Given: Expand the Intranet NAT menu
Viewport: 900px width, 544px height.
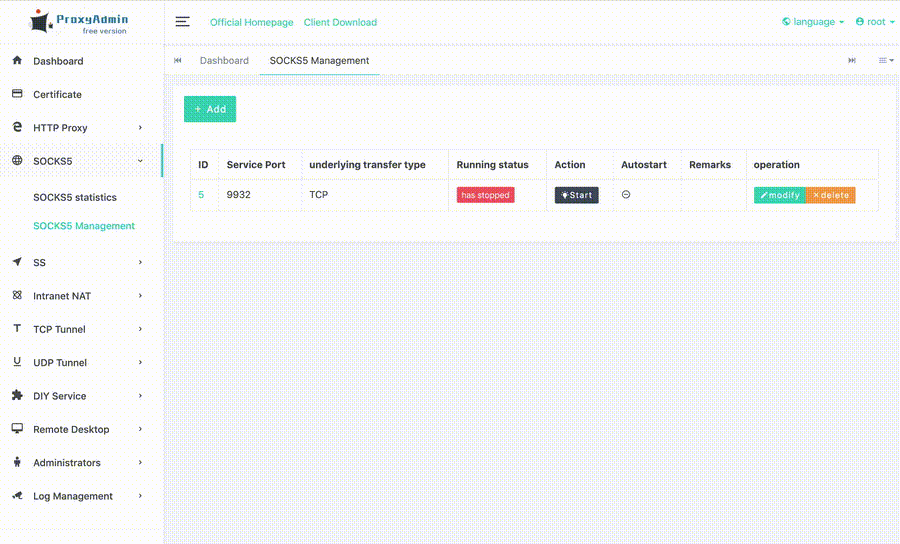Looking at the screenshot, I should 140,296.
